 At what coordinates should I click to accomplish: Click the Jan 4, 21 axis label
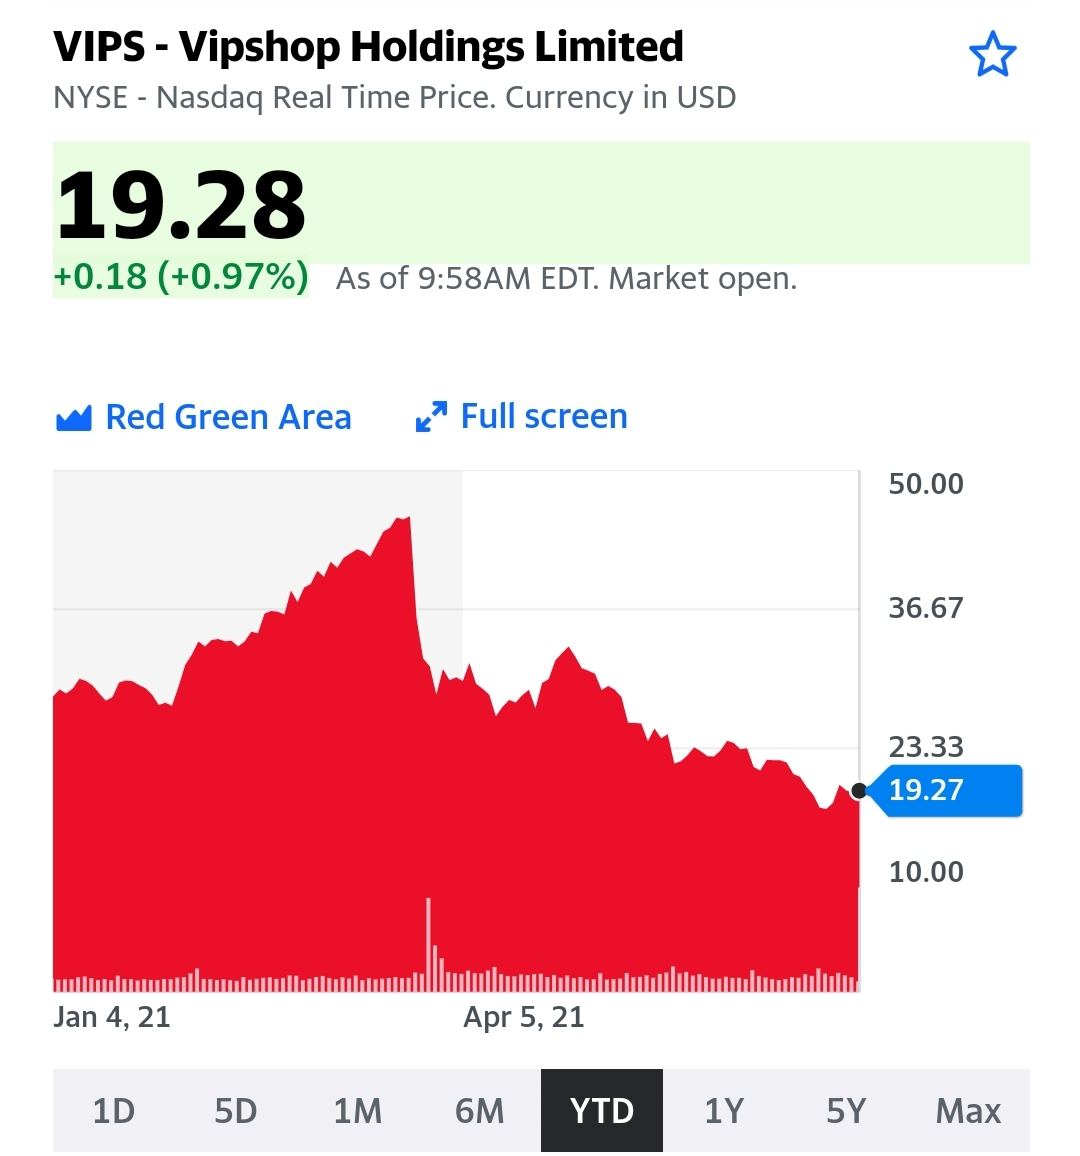[x=112, y=1018]
